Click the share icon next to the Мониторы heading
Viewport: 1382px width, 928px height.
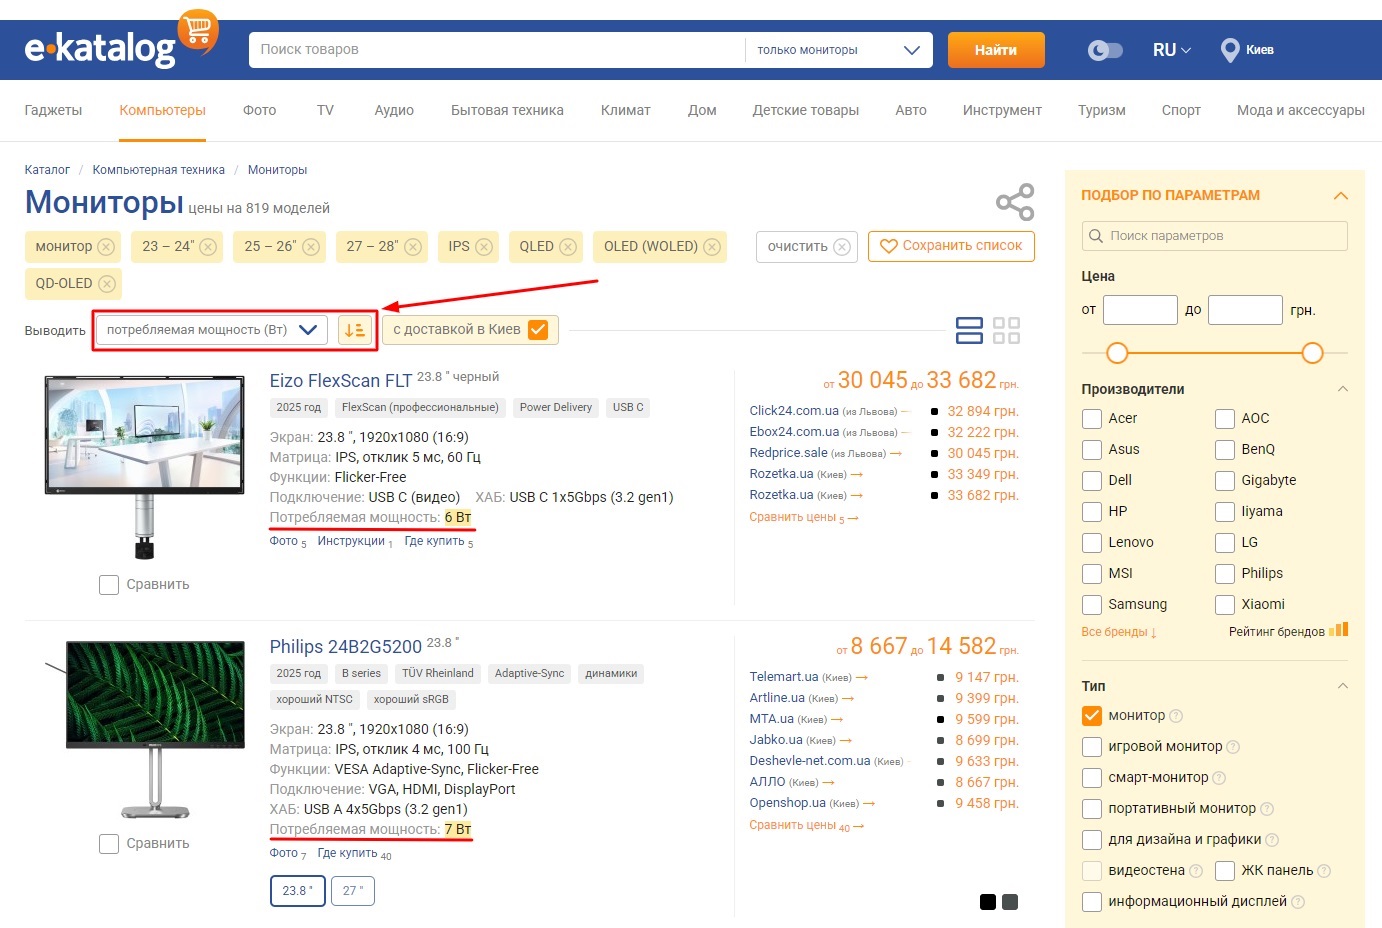pos(1015,202)
